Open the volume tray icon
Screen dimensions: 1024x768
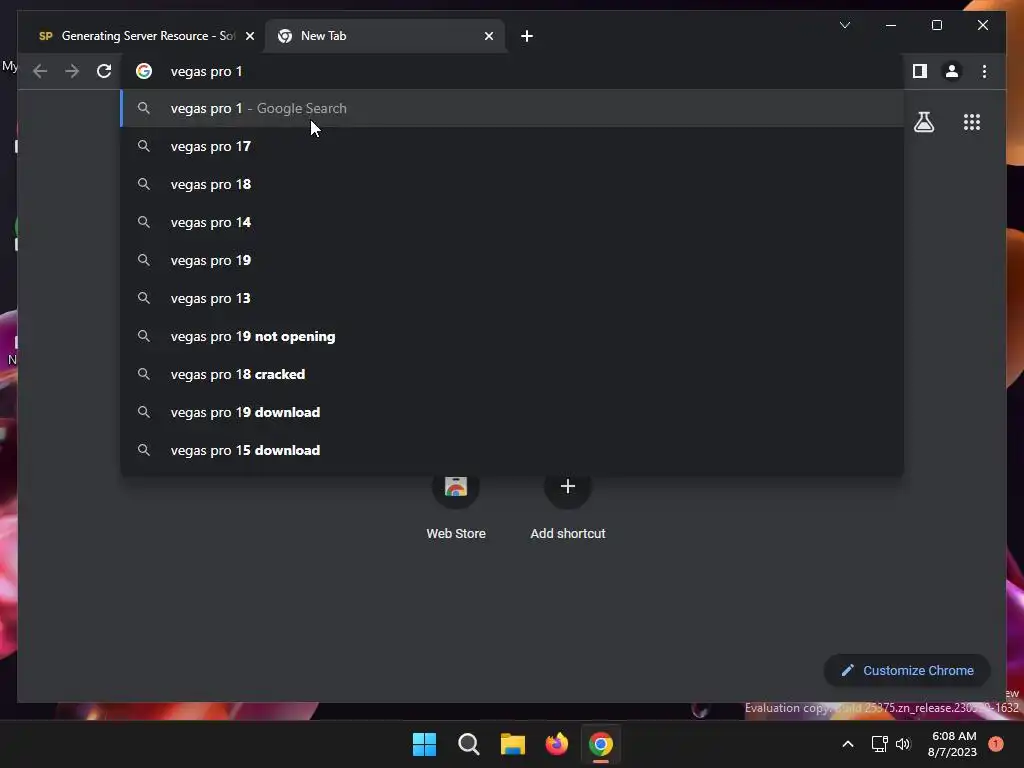(903, 744)
